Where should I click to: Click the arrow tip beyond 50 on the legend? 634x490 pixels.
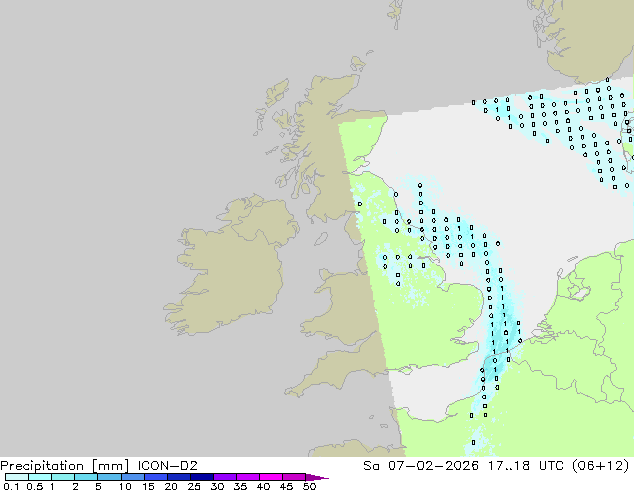317,477
